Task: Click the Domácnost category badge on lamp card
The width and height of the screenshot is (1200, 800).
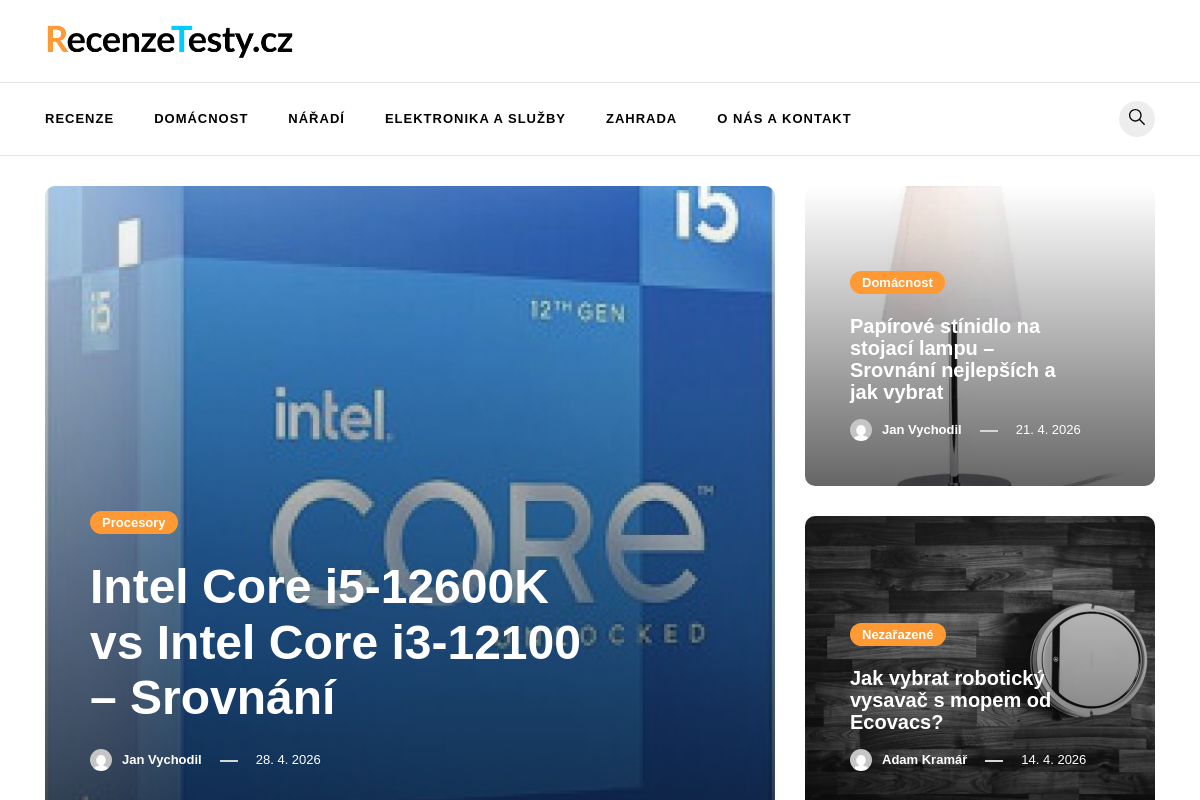Action: [x=897, y=282]
